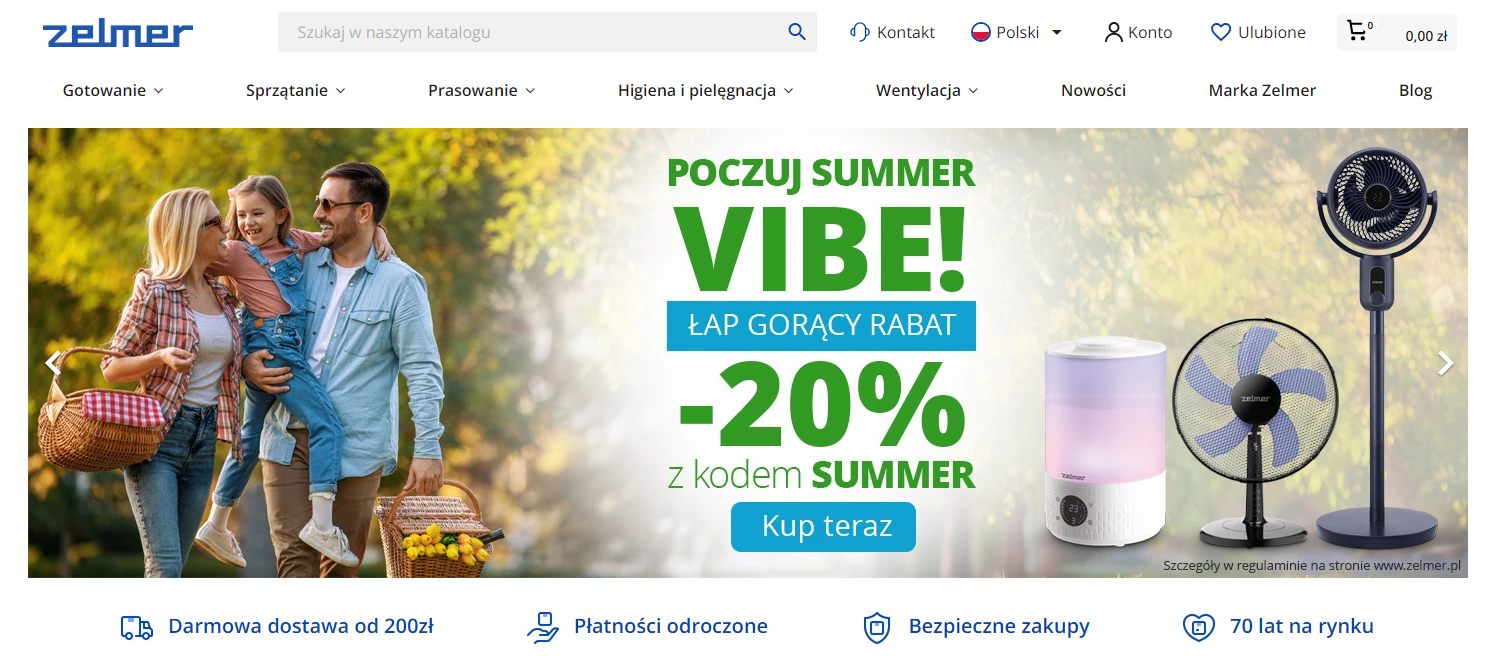Click the Kontakt headset icon
Viewport: 1493px width, 658px height.
pyautogui.click(x=859, y=32)
